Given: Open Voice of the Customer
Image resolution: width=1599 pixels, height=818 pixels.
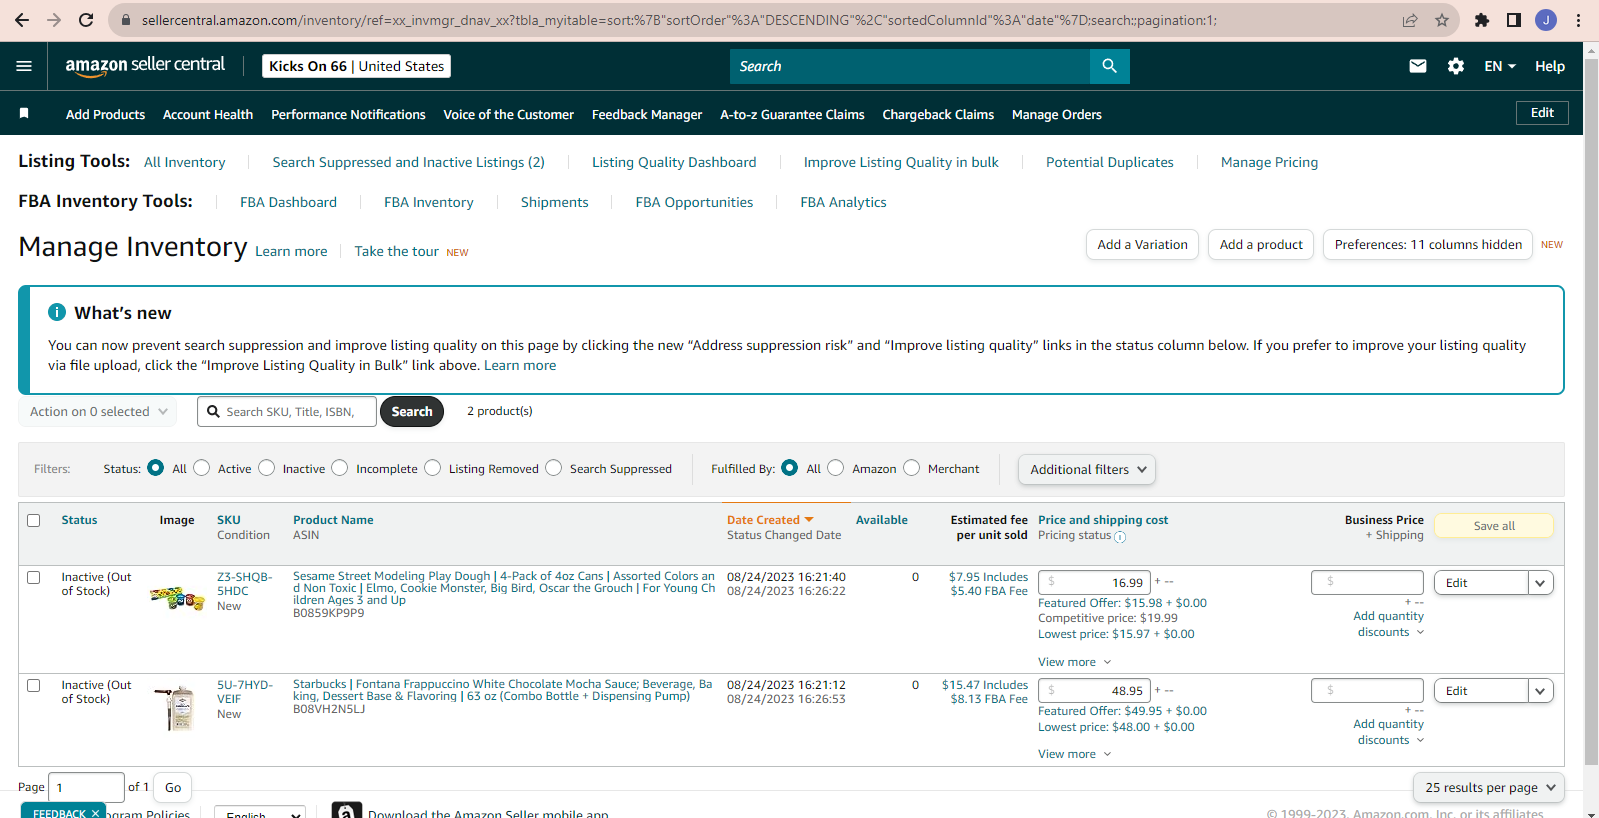Looking at the screenshot, I should pos(508,115).
